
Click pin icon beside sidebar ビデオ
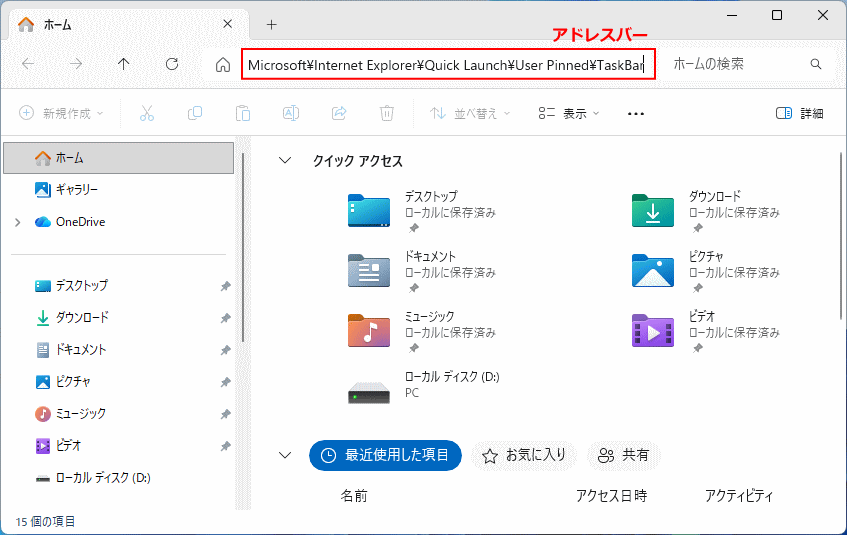point(225,446)
